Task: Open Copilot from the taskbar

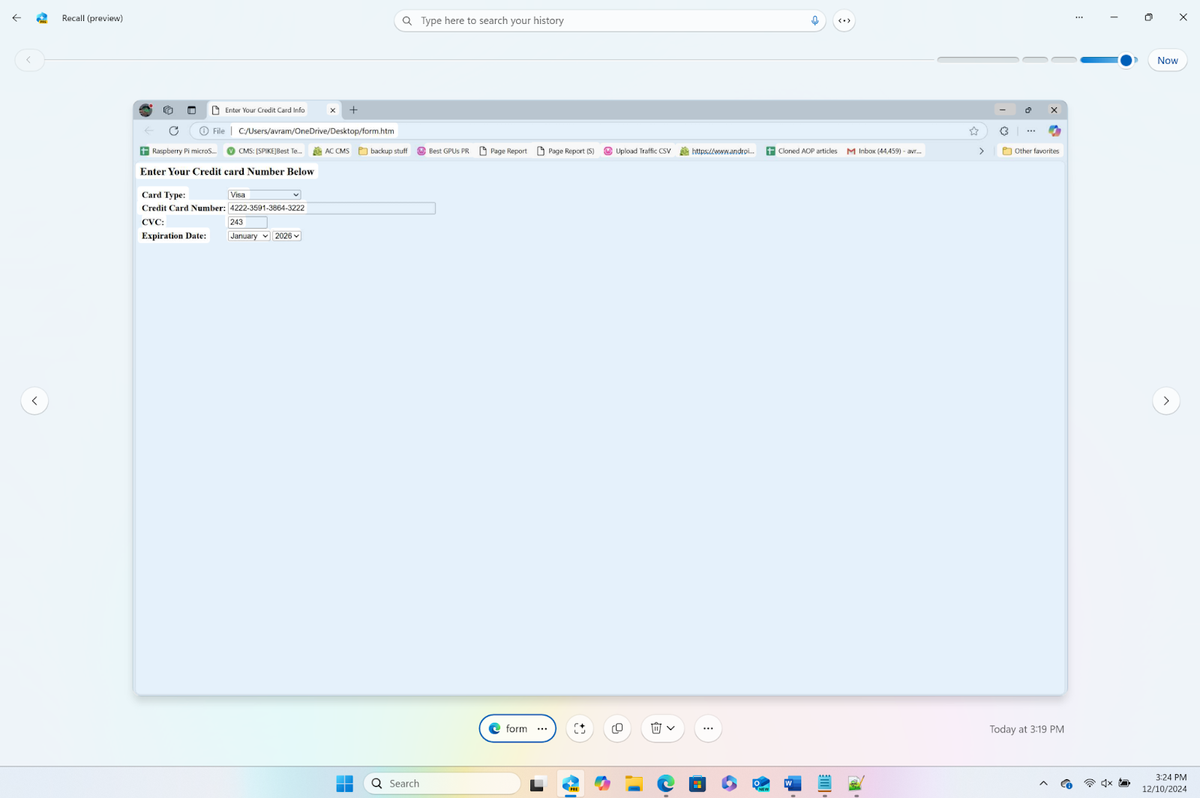Action: (602, 784)
